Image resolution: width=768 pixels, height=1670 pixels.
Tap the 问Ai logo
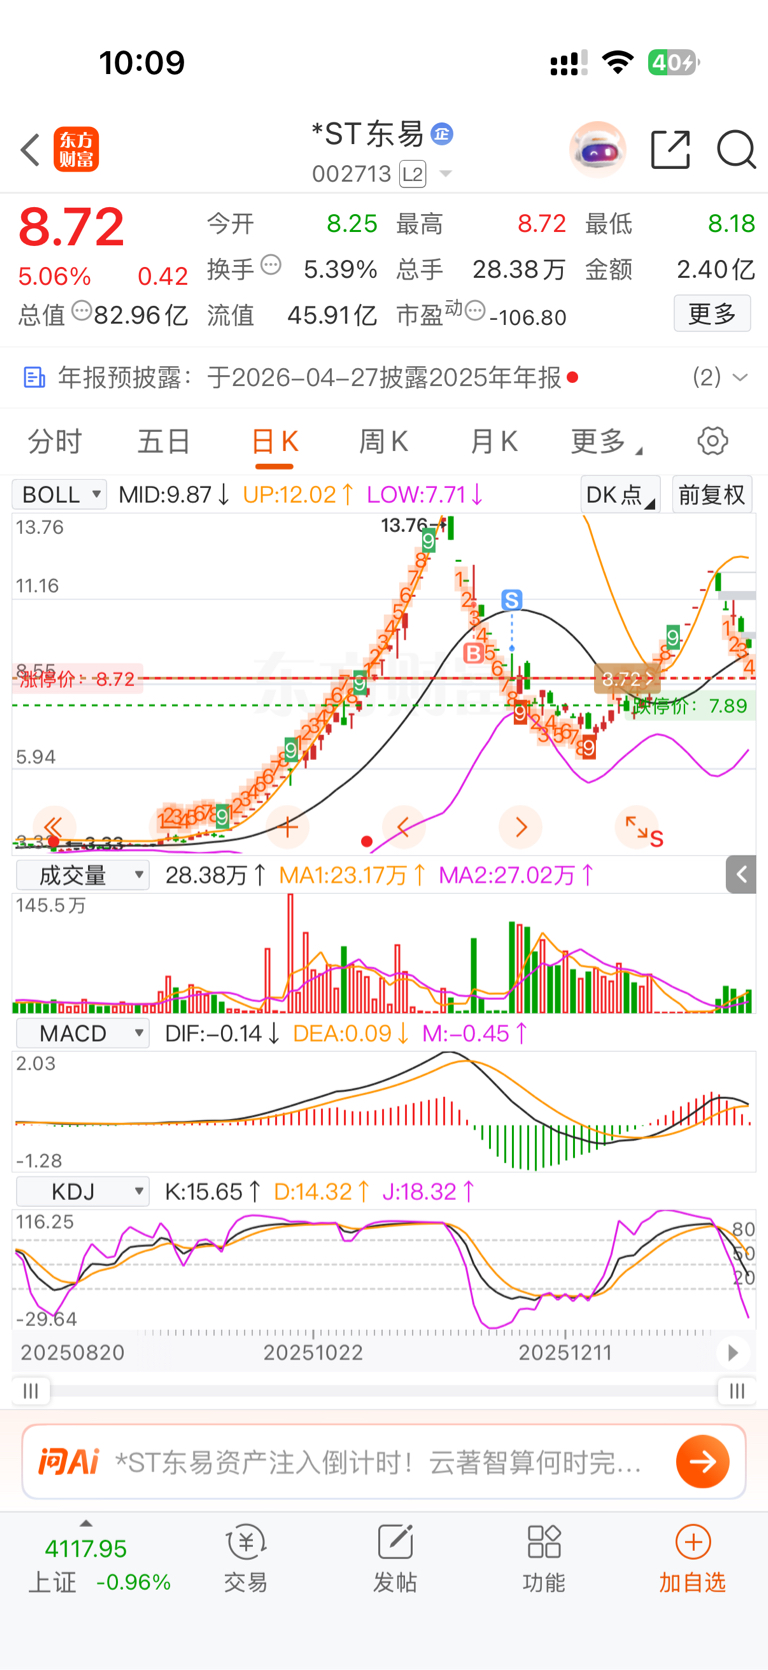[x=68, y=1462]
